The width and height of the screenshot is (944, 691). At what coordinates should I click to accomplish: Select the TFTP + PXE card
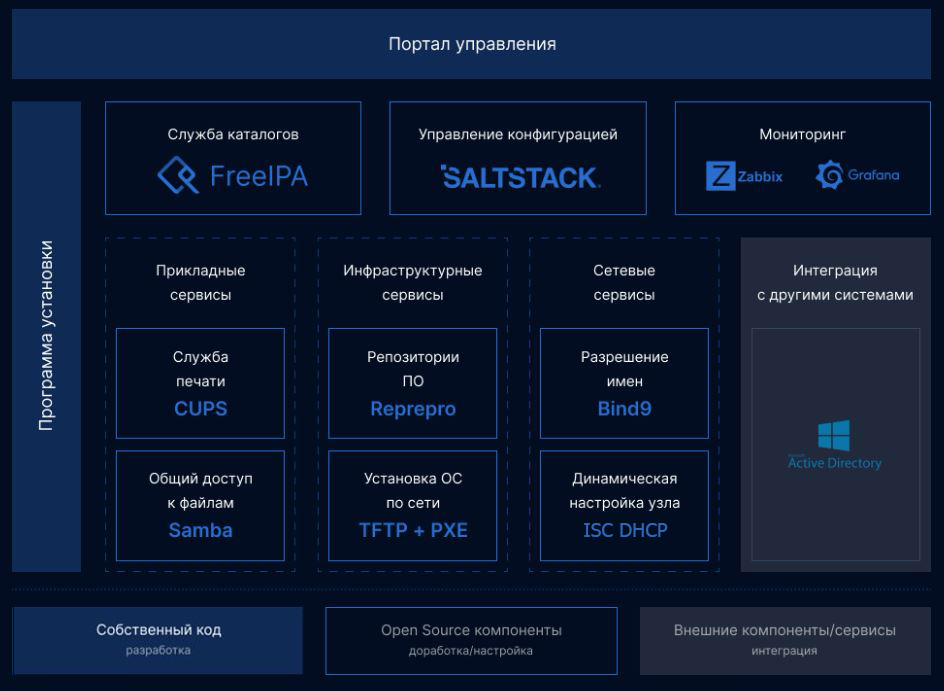pos(412,506)
